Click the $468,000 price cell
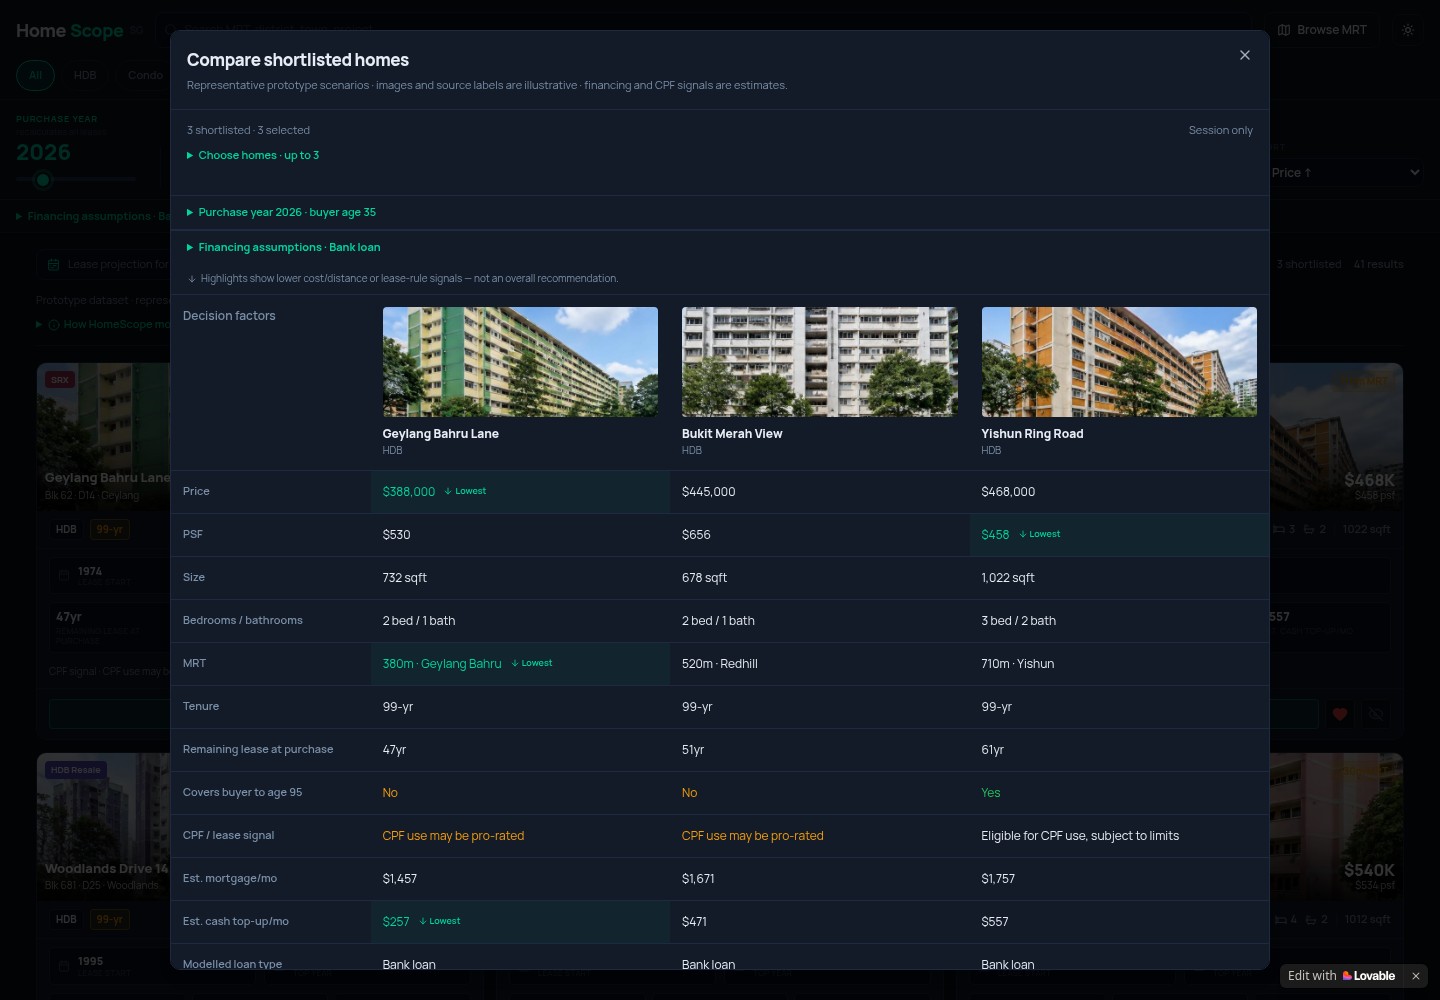The height and width of the screenshot is (1000, 1440). [x=1119, y=492]
